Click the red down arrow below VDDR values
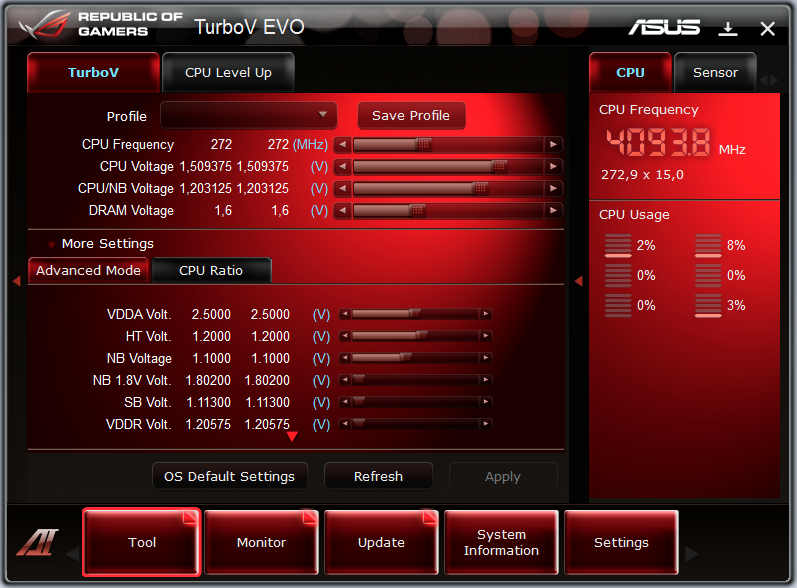This screenshot has width=797, height=588. pyautogui.click(x=292, y=437)
